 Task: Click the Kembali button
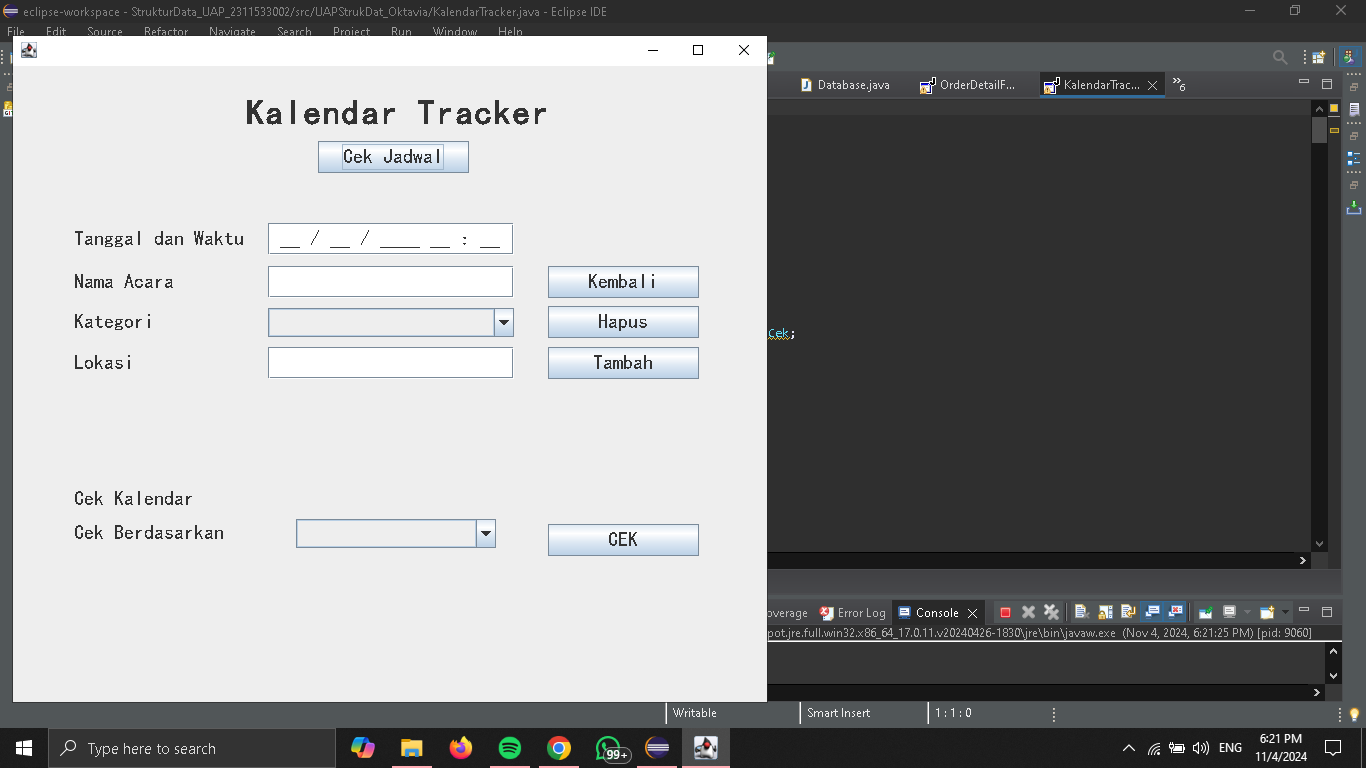pyautogui.click(x=623, y=282)
